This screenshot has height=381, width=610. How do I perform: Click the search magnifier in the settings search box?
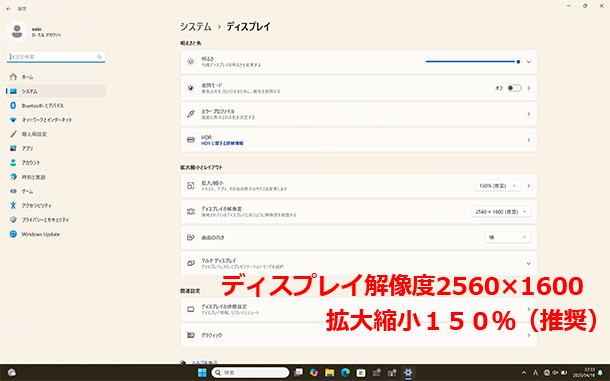[99, 57]
